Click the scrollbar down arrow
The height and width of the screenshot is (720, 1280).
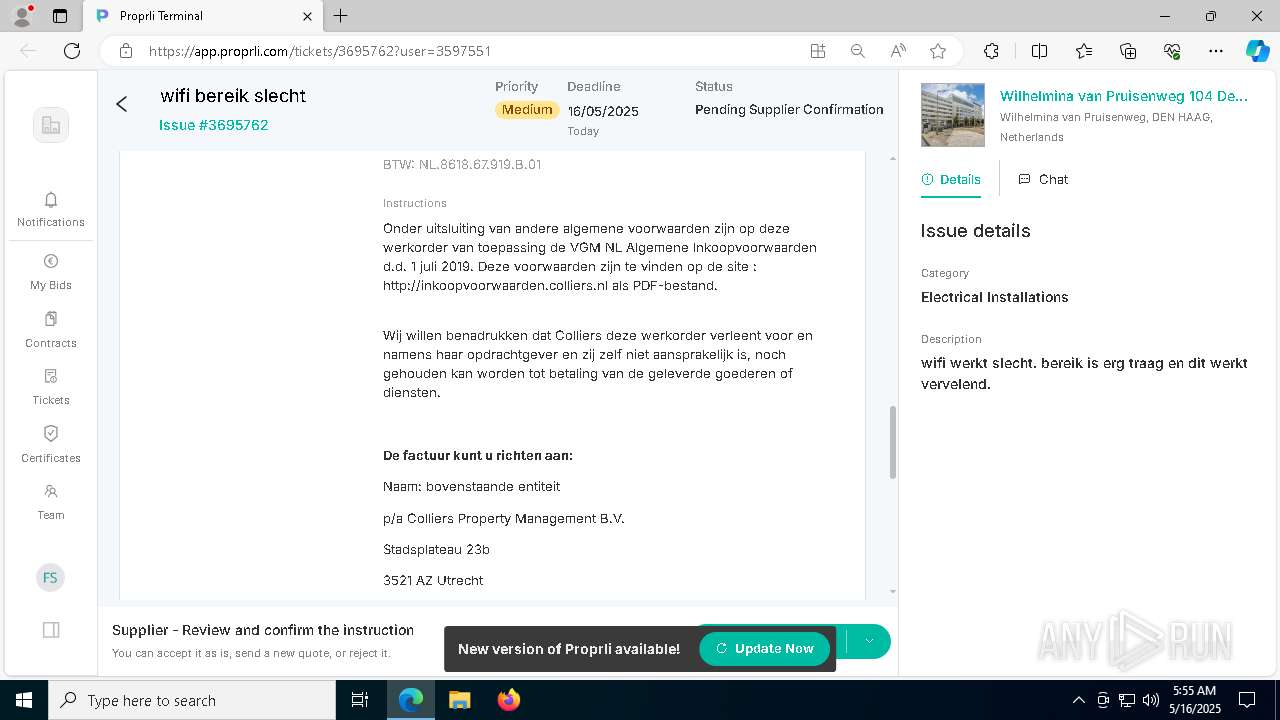[x=893, y=592]
